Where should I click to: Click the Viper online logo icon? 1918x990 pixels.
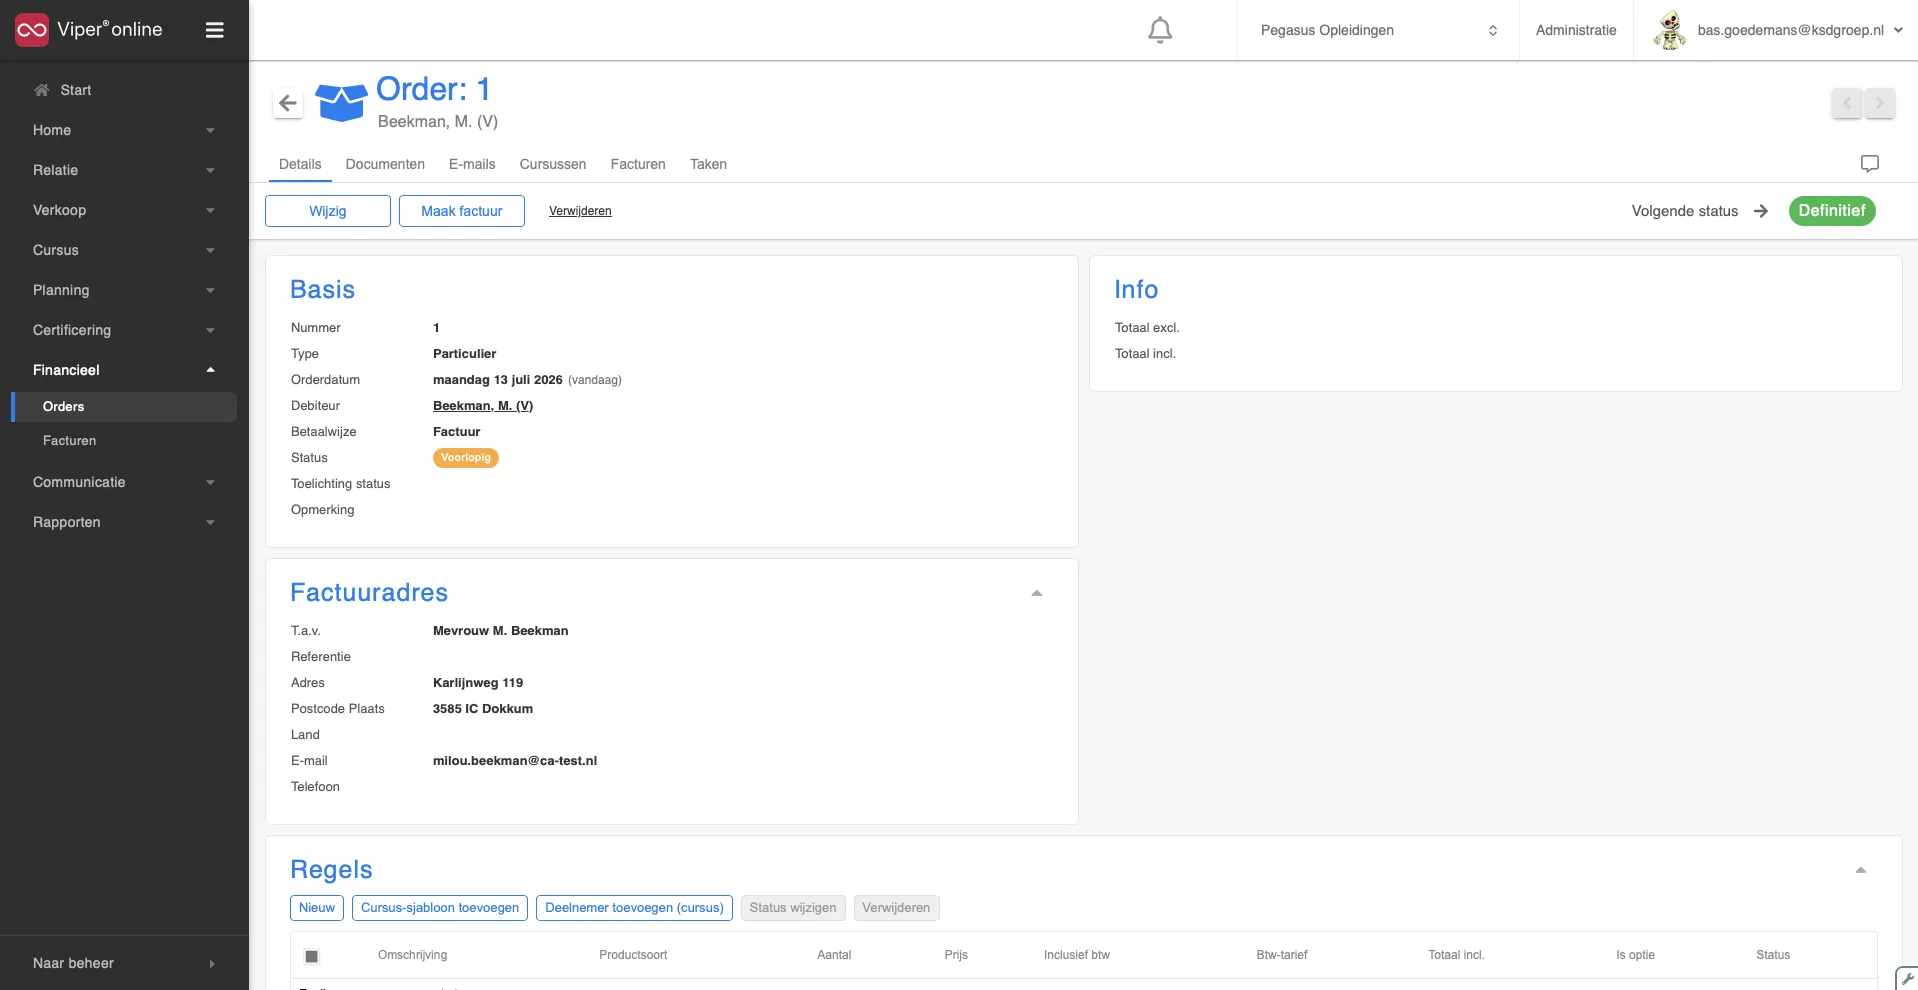click(32, 30)
